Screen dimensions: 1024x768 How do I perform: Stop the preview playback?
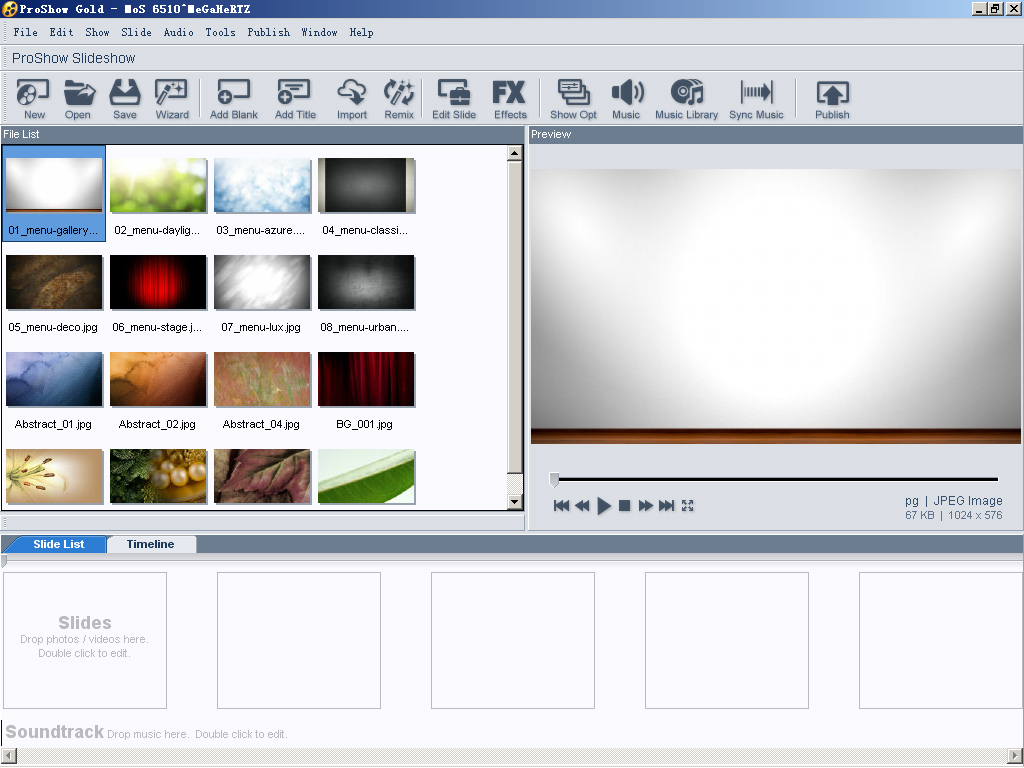coord(624,505)
